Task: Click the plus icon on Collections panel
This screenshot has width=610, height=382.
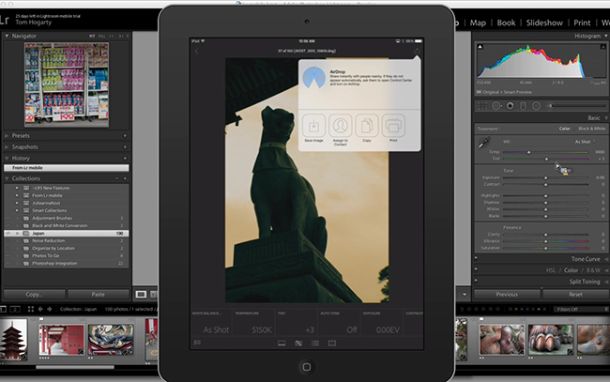Action: click(x=125, y=179)
